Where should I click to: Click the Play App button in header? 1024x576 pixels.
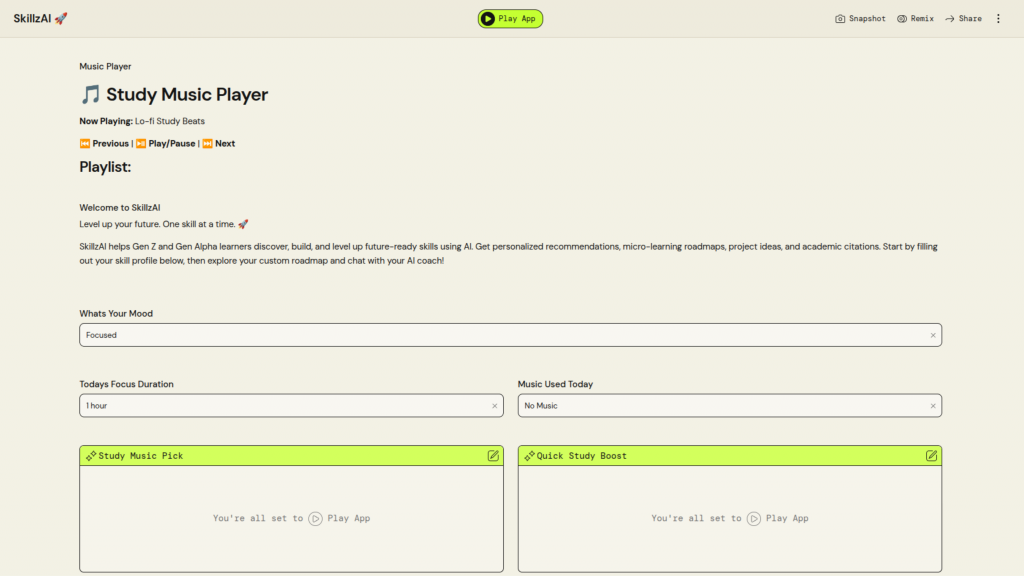pos(510,19)
